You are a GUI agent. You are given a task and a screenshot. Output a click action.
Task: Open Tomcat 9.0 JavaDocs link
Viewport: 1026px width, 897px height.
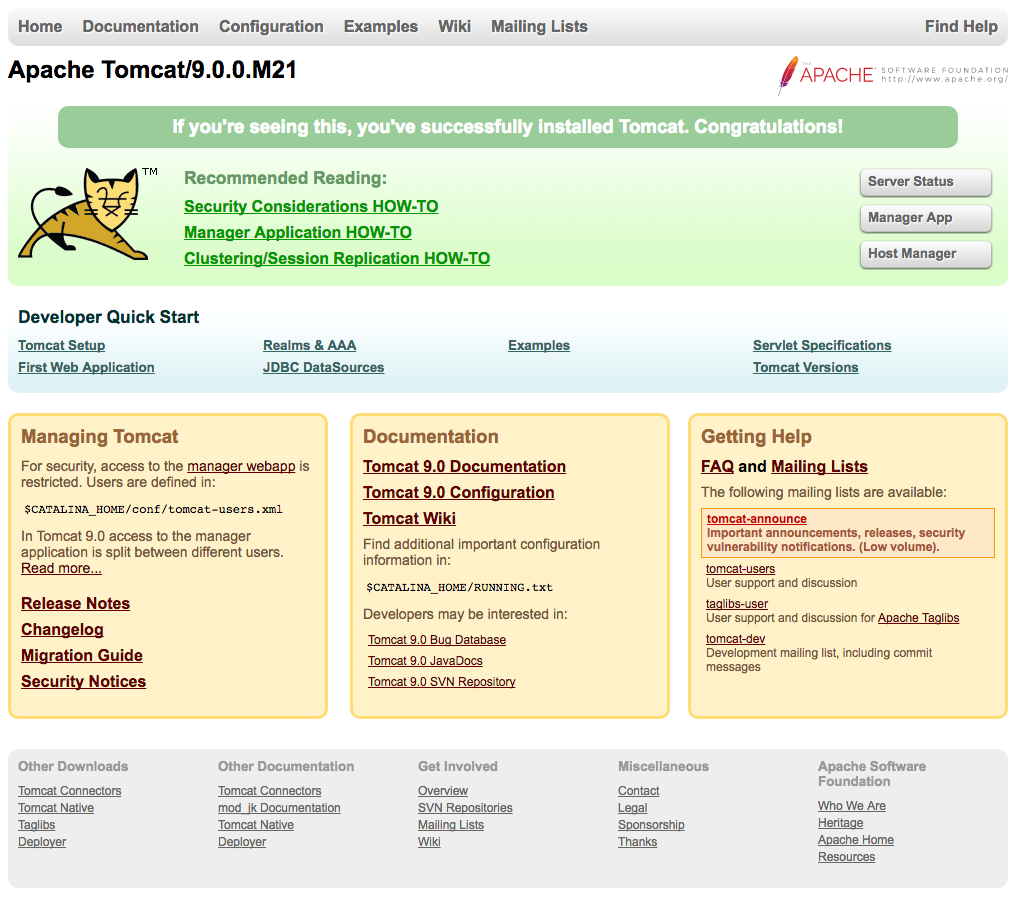click(x=425, y=661)
